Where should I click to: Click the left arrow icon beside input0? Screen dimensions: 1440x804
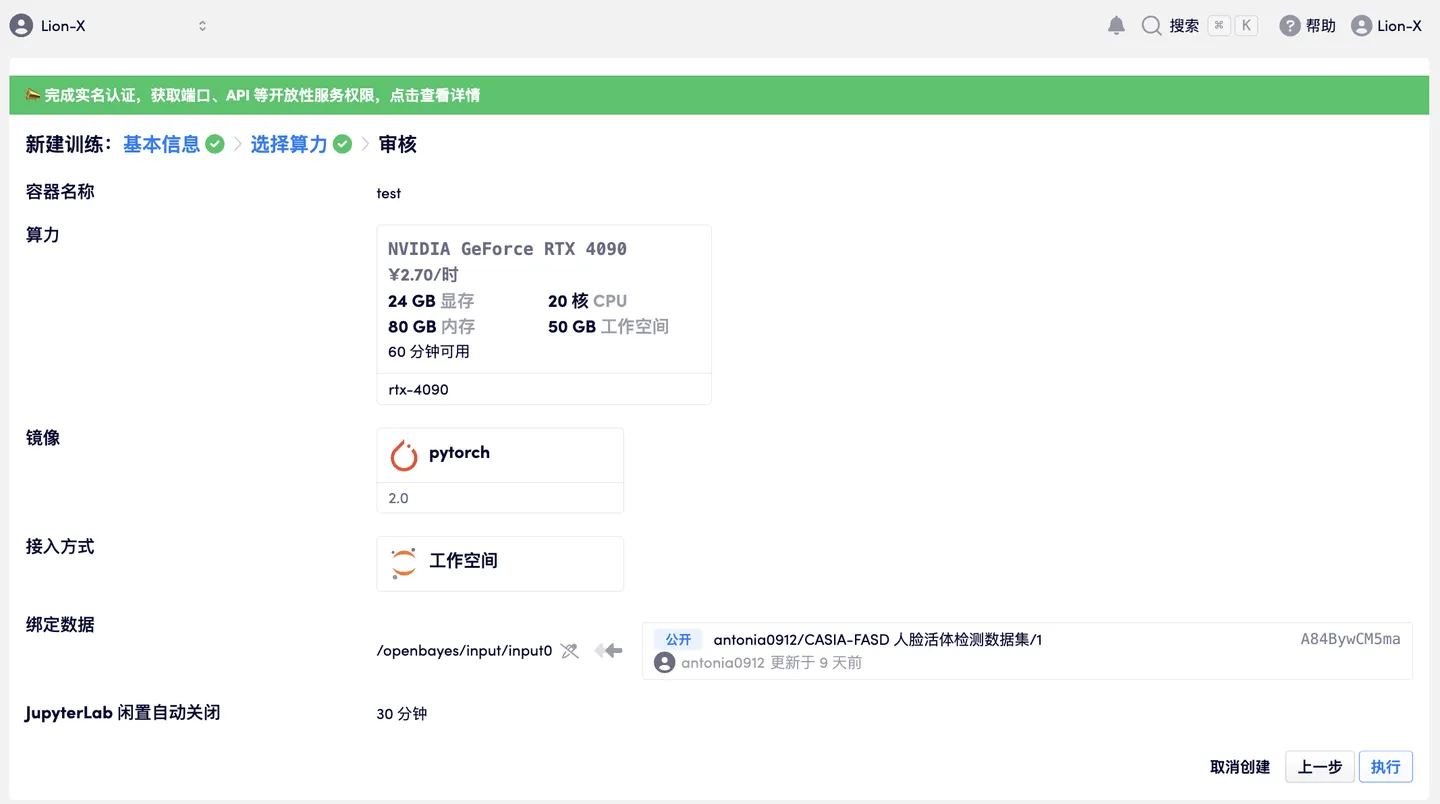(x=608, y=650)
